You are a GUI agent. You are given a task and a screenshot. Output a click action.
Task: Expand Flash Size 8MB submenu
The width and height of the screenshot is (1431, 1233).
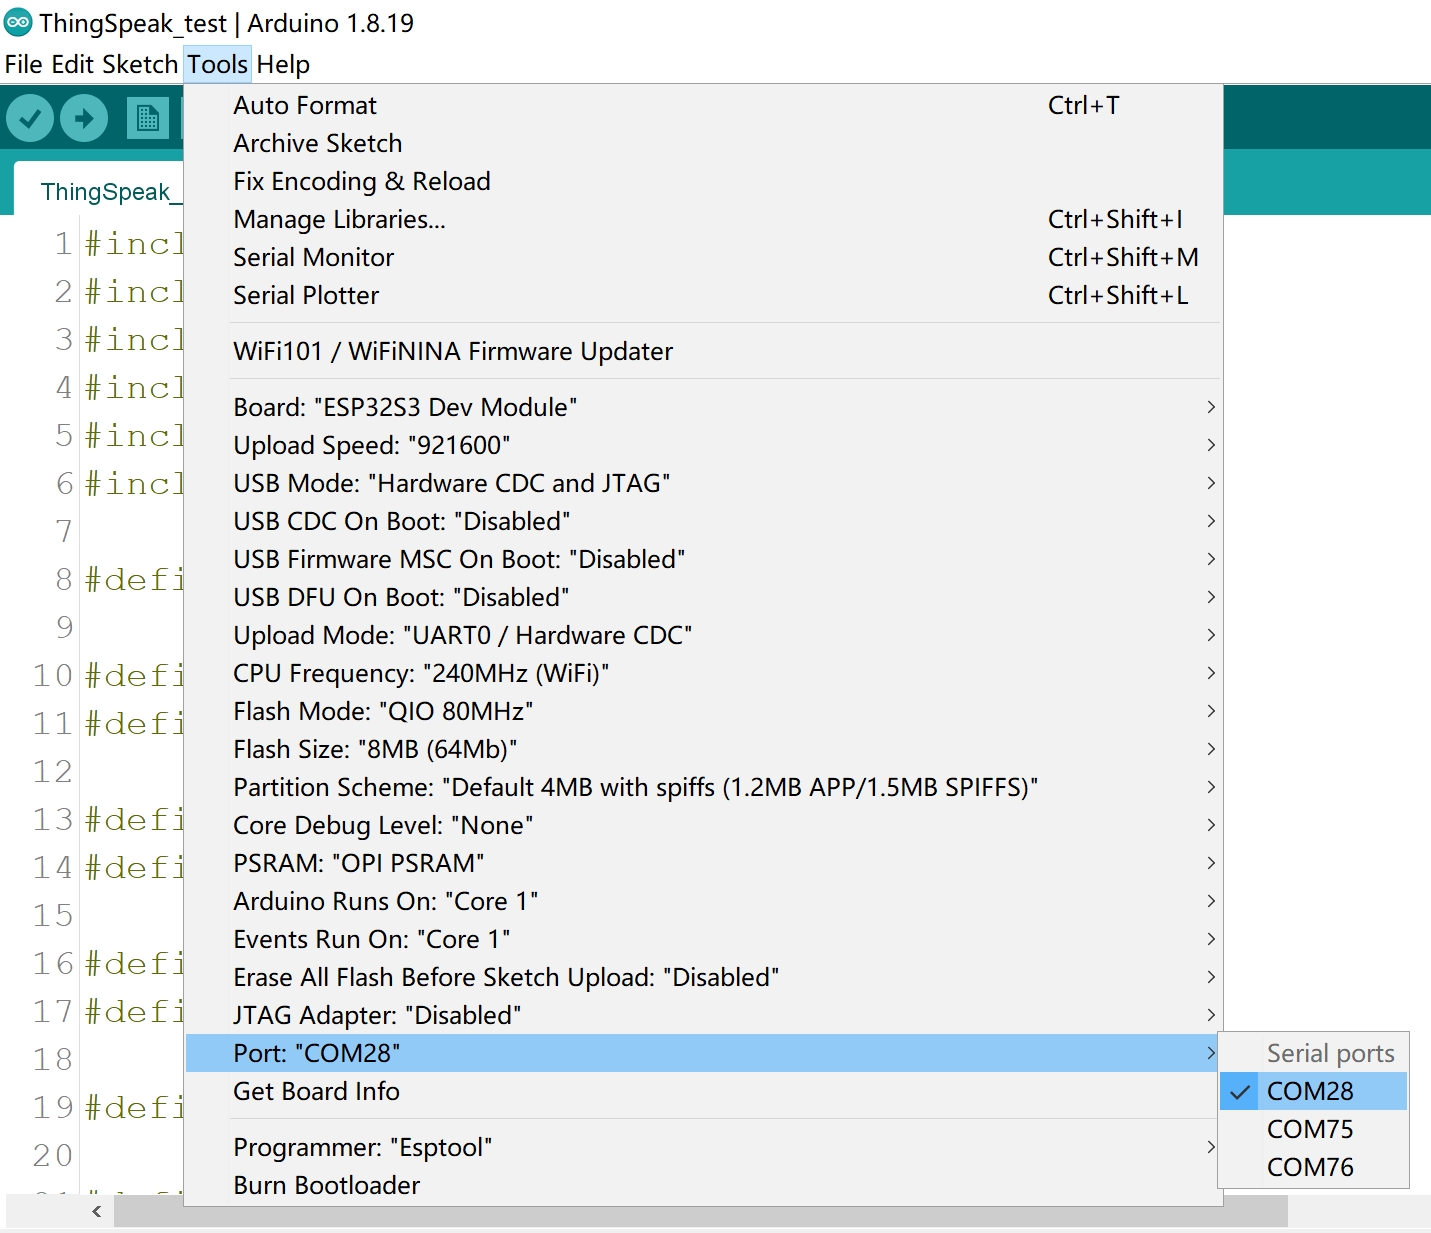point(703,749)
